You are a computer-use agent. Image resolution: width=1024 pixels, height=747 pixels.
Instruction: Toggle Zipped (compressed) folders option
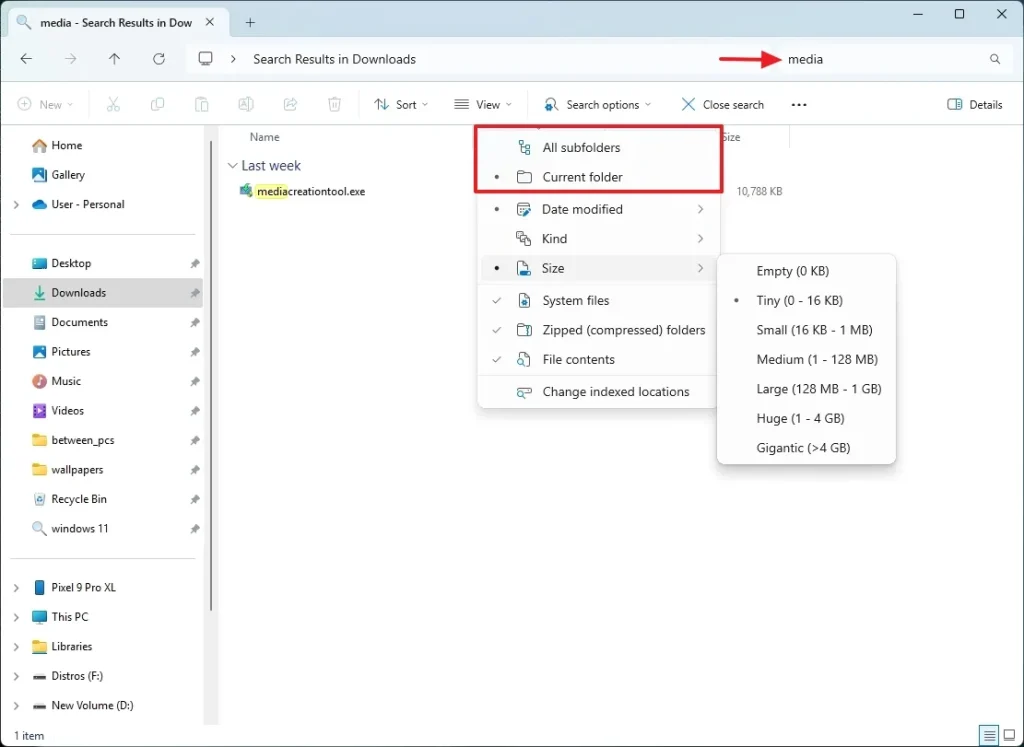coord(598,330)
